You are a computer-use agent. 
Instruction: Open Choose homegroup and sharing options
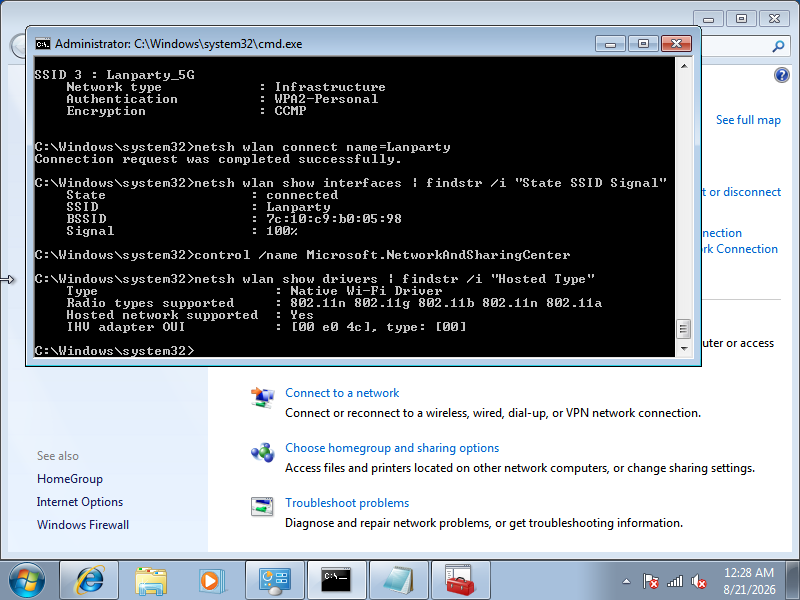coord(392,448)
